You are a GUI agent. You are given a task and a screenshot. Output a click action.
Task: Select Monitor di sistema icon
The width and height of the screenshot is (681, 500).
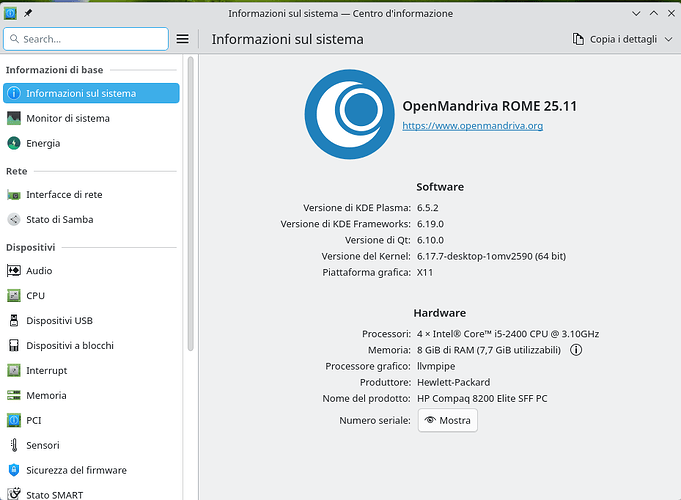pos(14,118)
